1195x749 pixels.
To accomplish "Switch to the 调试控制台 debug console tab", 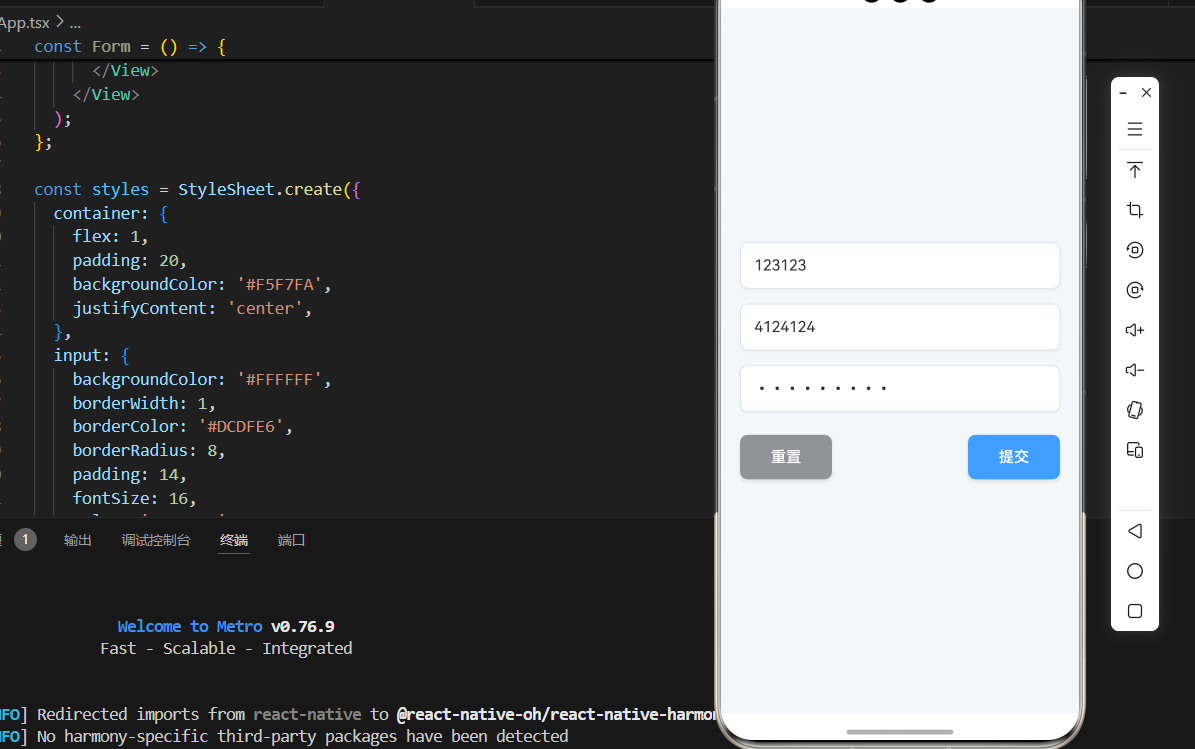I will pyautogui.click(x=155, y=540).
